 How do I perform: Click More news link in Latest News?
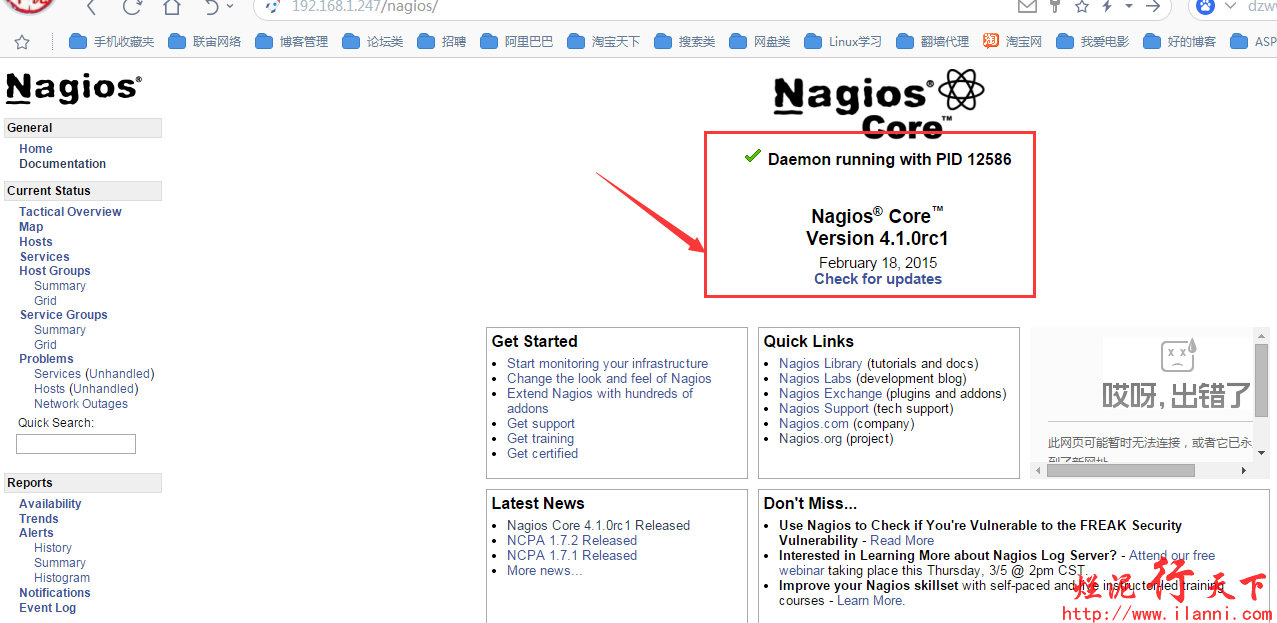[544, 571]
